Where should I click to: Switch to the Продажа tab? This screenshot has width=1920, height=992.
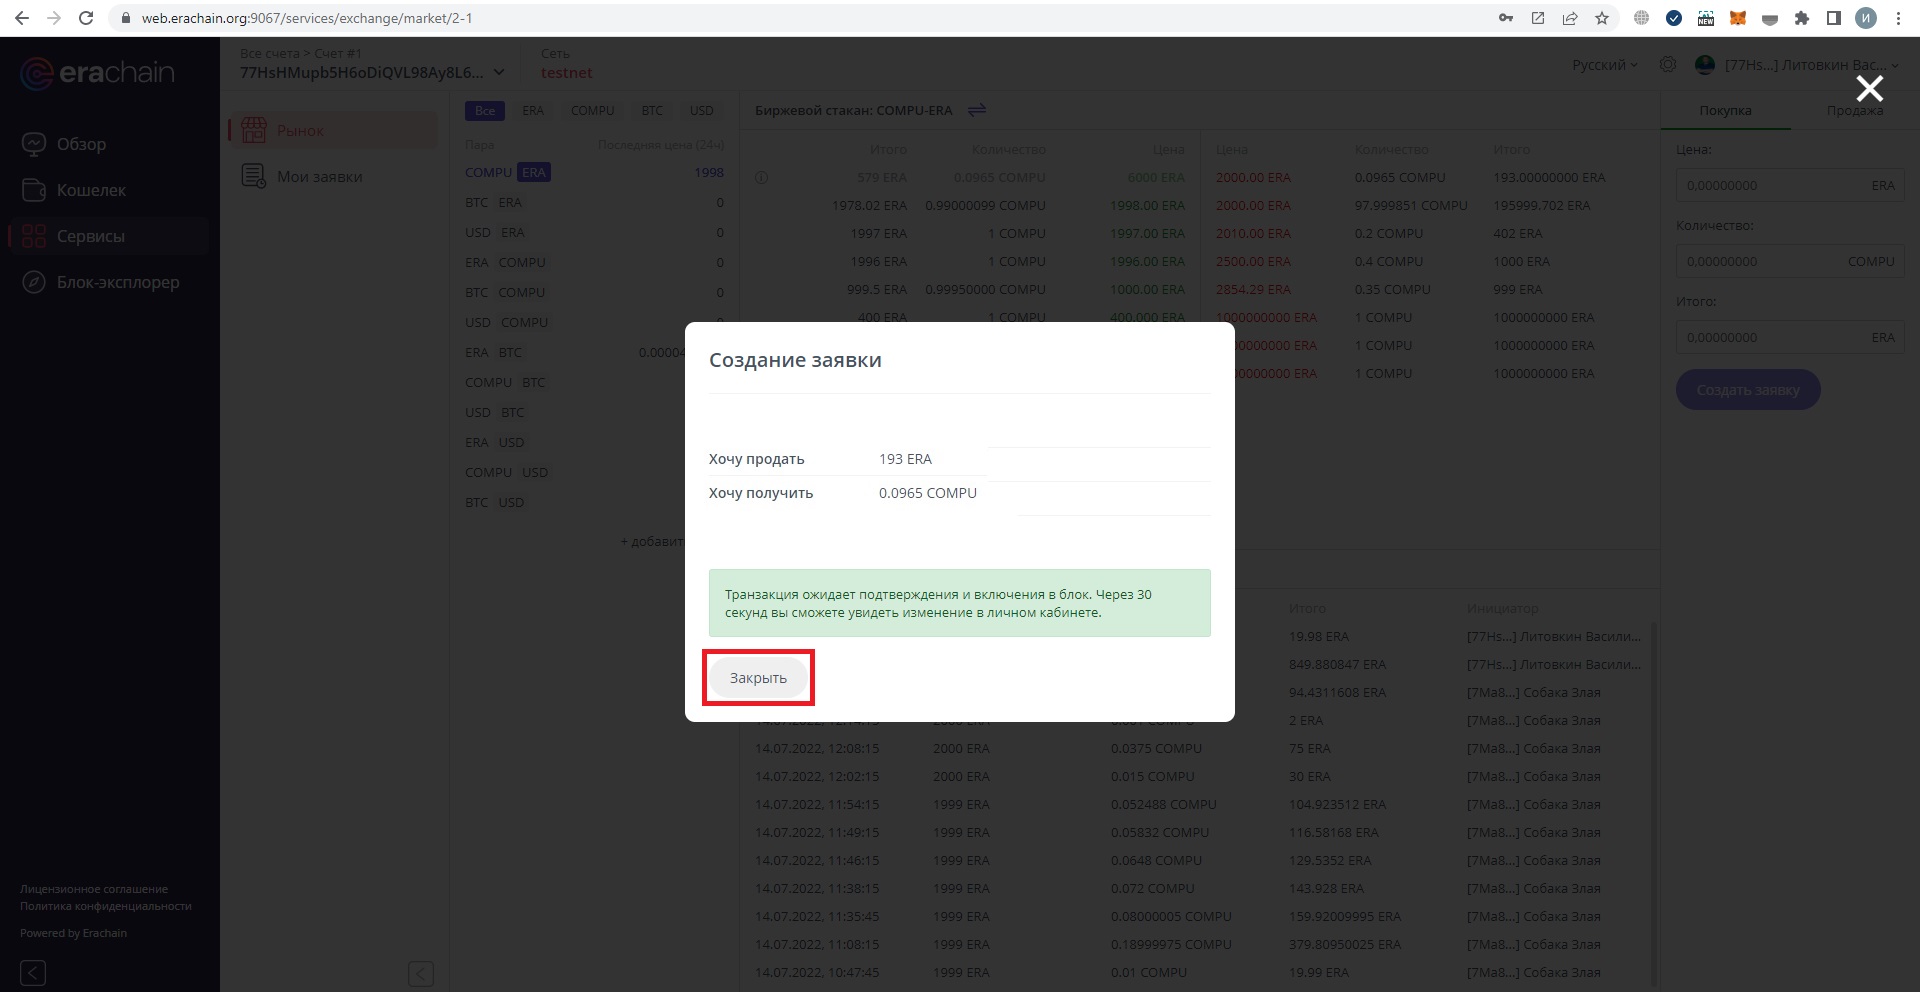(1854, 110)
